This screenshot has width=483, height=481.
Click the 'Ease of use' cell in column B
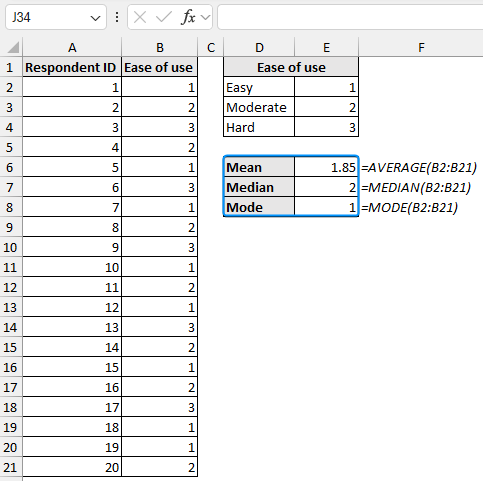coord(160,67)
